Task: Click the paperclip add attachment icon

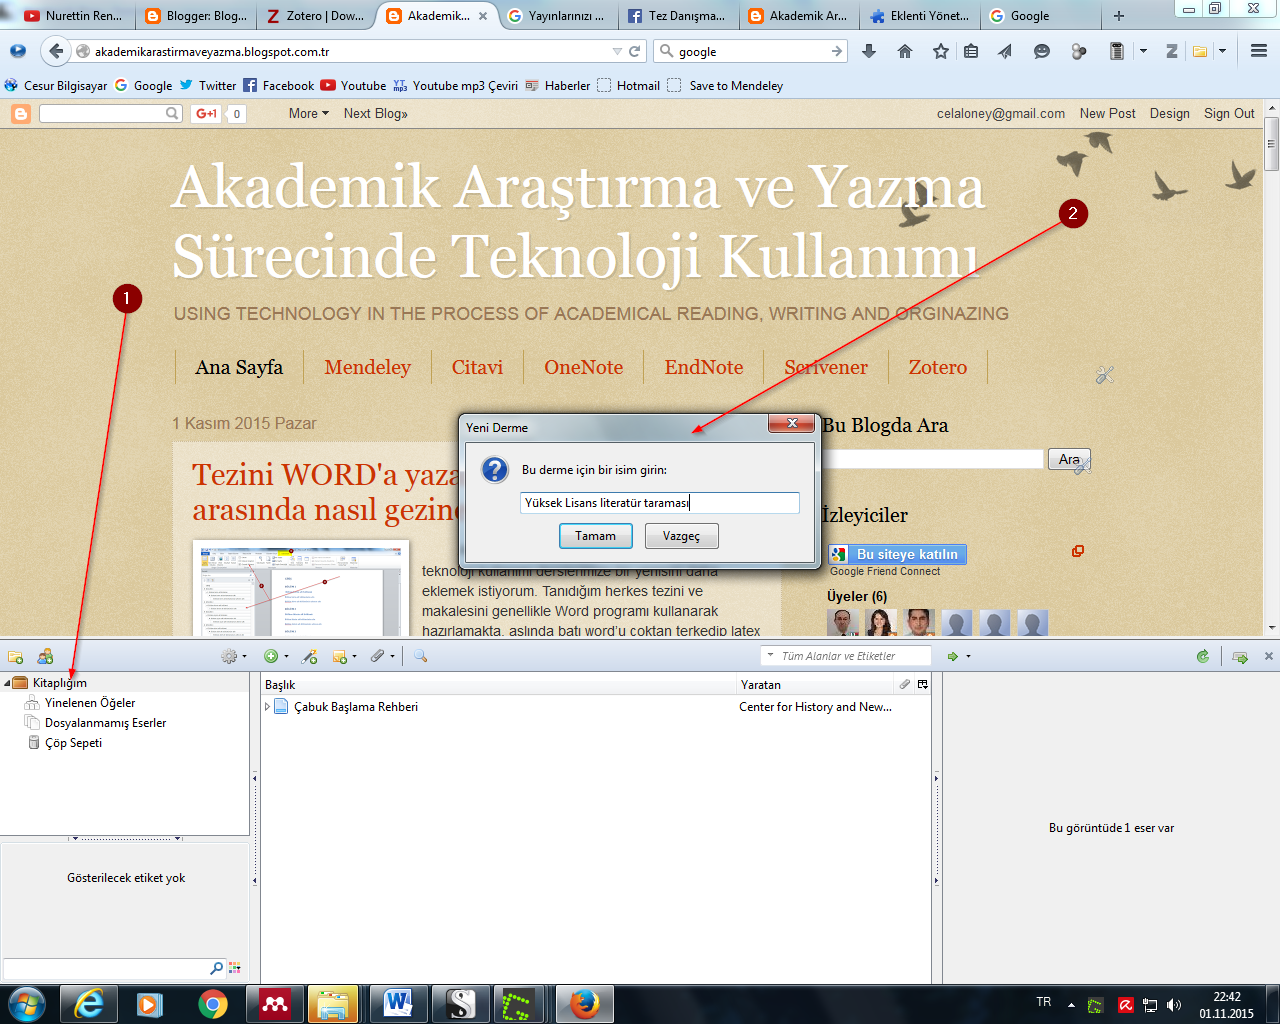Action: (x=377, y=657)
